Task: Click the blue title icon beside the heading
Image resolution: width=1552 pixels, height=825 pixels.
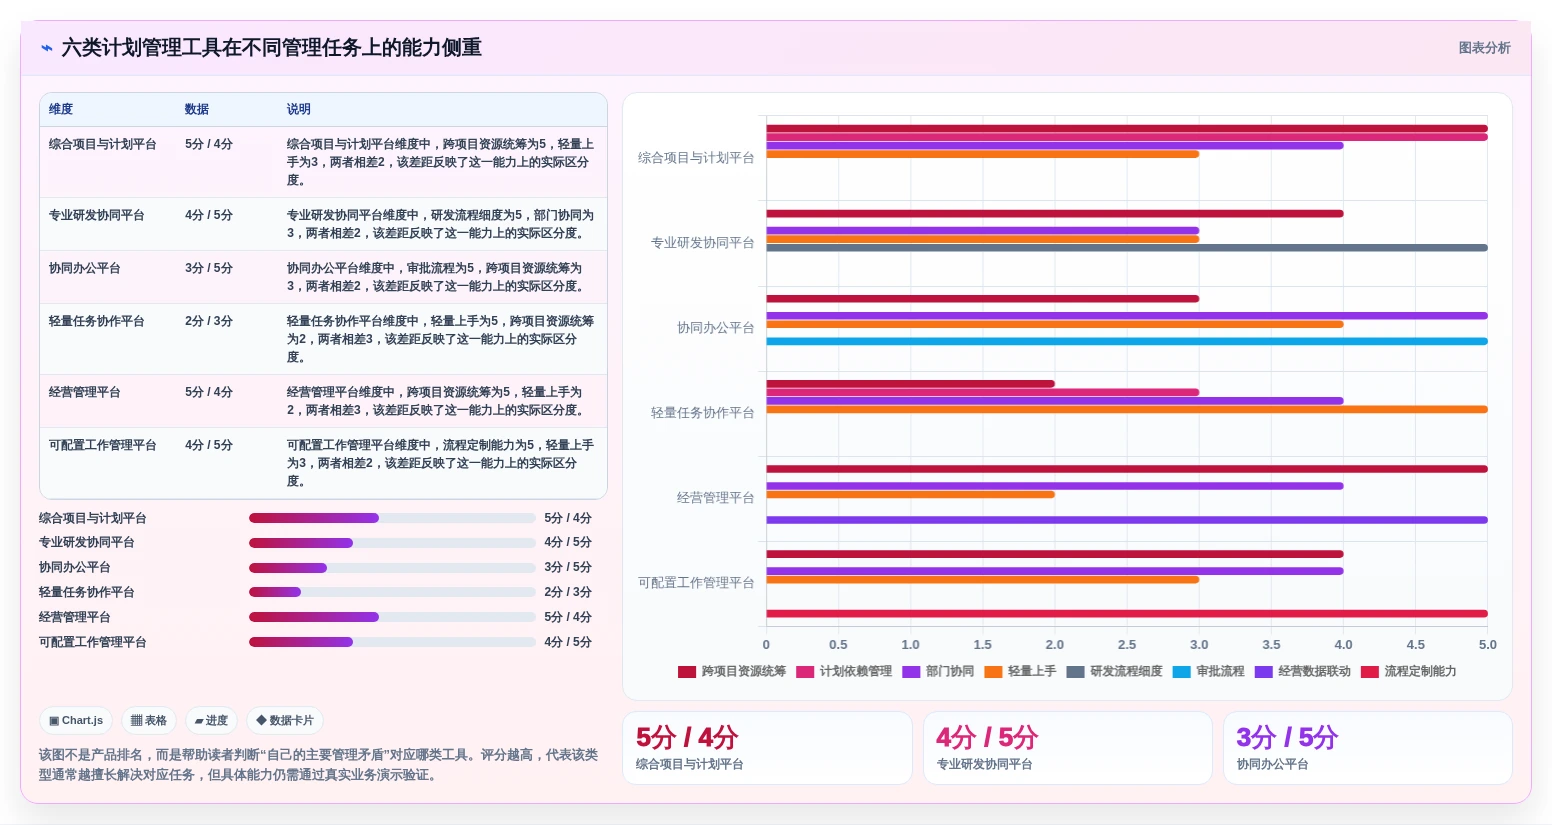Action: [46, 48]
